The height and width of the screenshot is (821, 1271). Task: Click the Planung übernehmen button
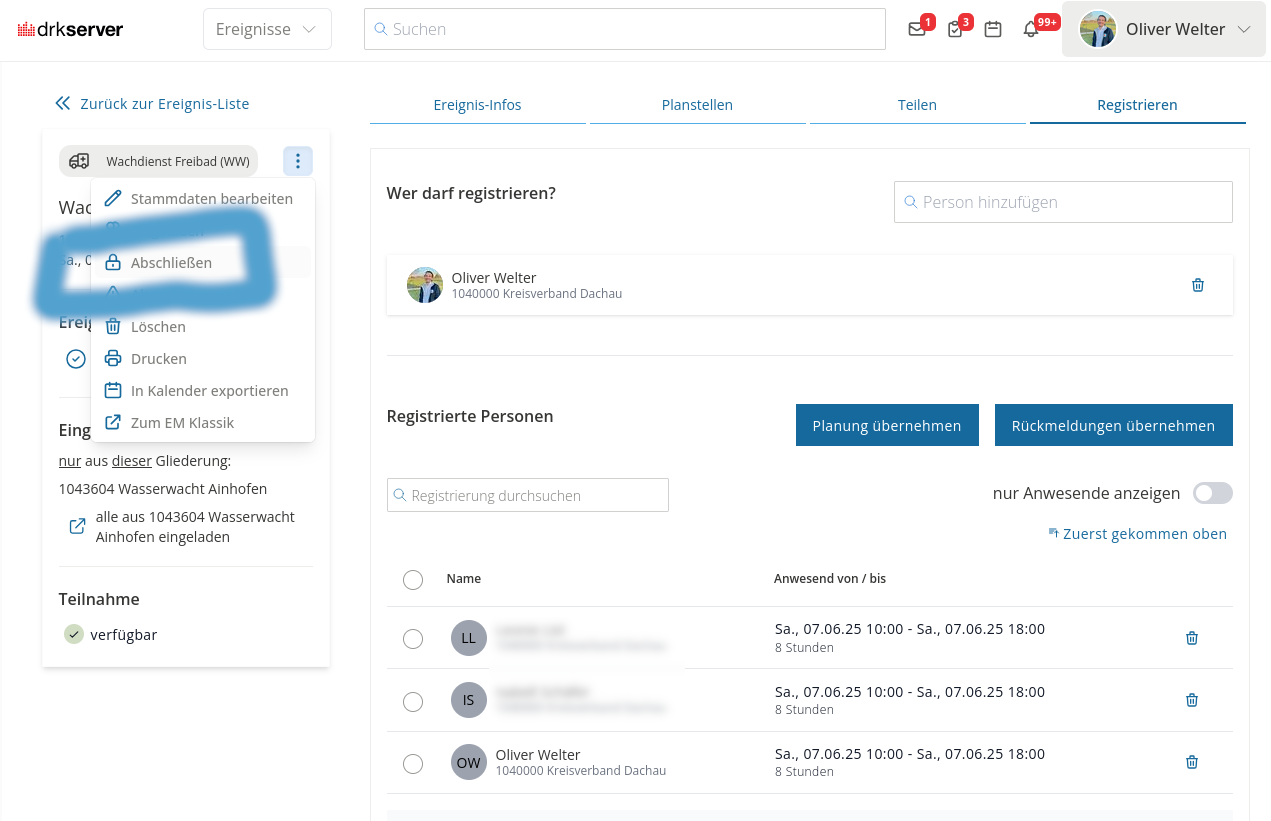(x=887, y=424)
